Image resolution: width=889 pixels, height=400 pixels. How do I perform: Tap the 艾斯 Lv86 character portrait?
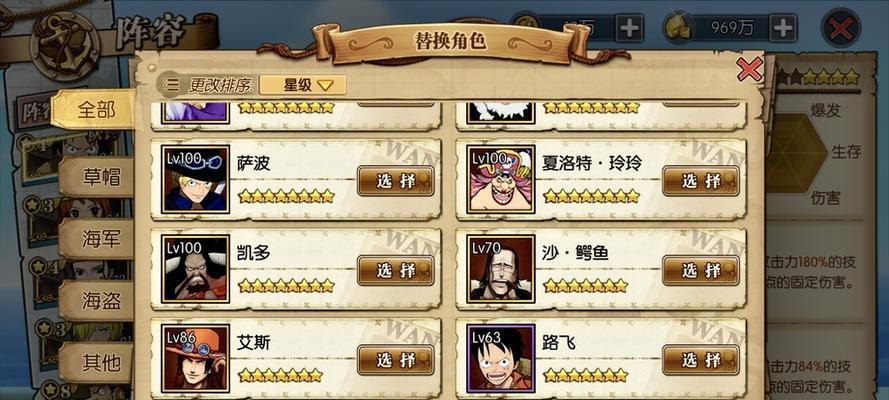coord(196,358)
